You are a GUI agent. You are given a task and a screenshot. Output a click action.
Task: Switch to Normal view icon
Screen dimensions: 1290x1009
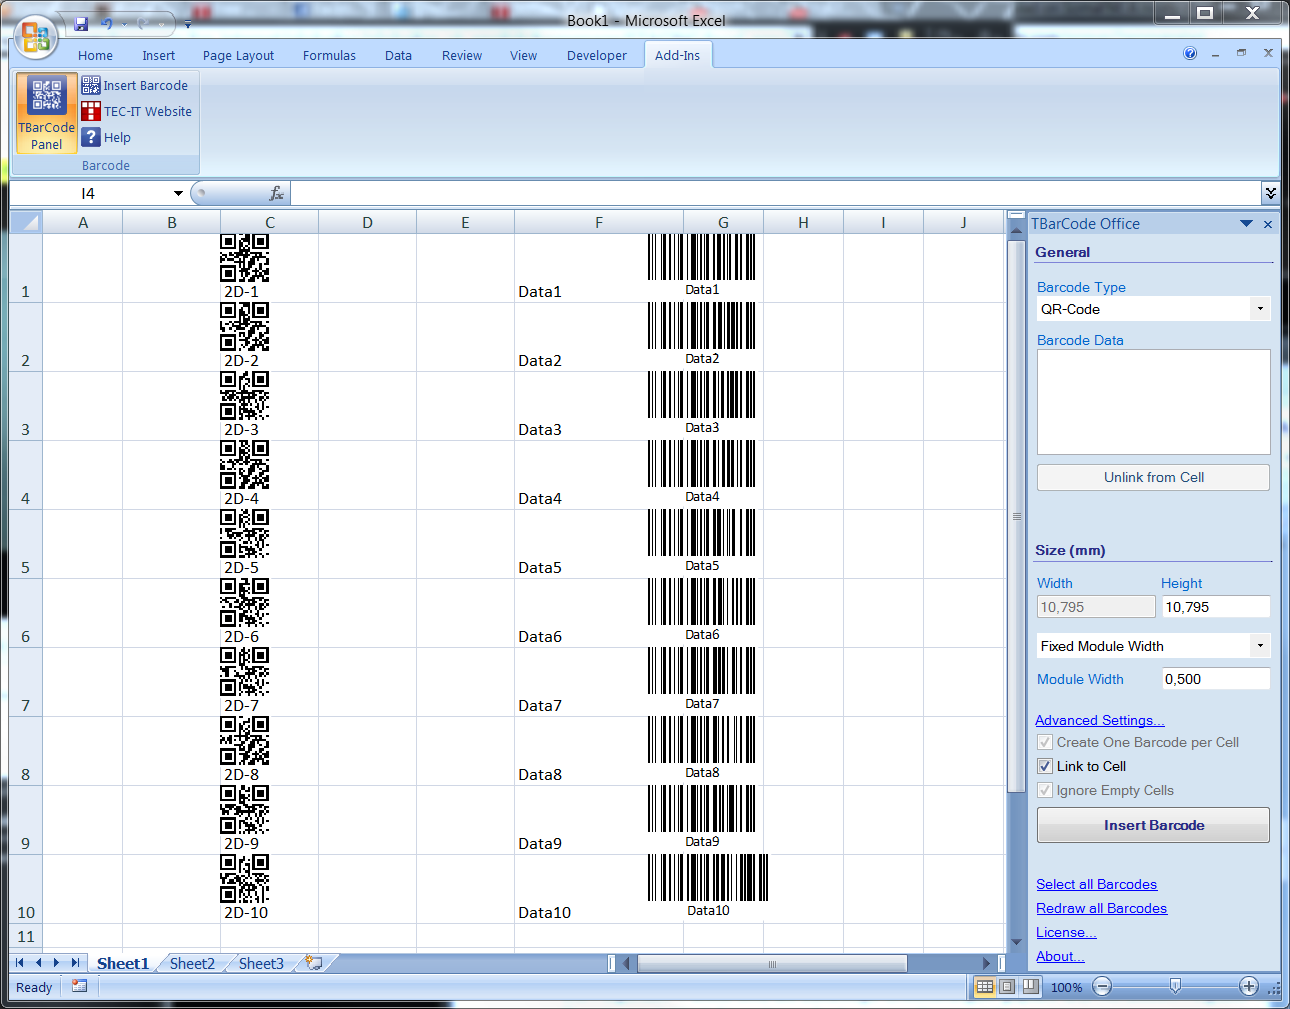[x=985, y=987]
